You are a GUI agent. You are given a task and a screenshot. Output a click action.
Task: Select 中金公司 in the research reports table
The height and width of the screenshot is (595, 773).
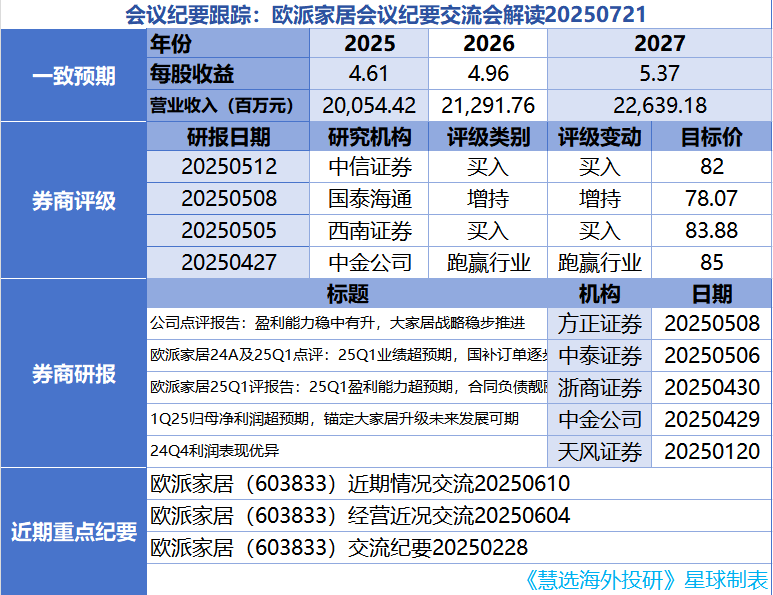(599, 419)
